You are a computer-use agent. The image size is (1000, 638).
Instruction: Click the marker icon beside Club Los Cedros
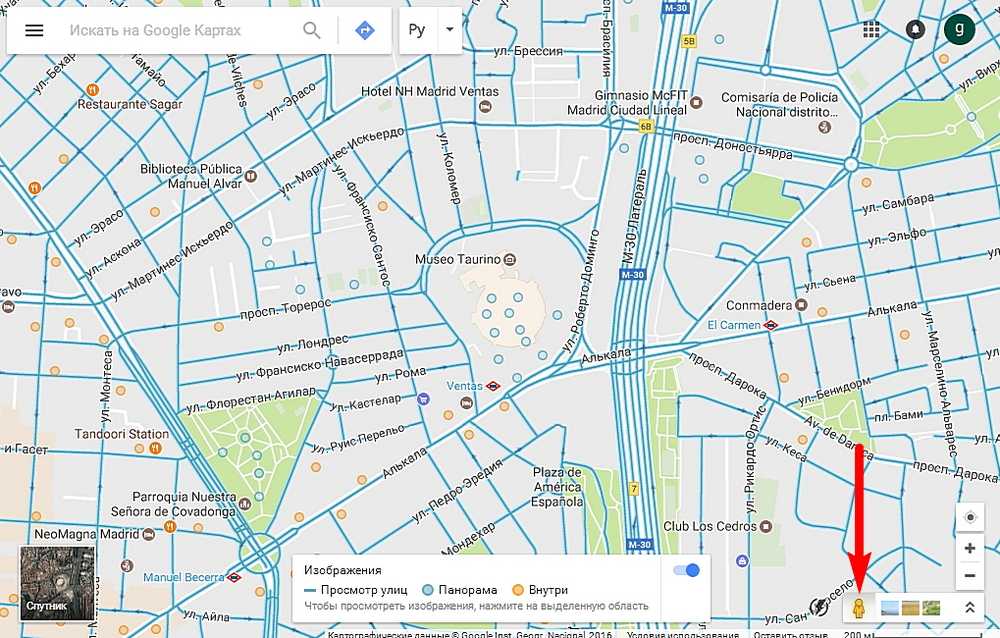point(766,527)
